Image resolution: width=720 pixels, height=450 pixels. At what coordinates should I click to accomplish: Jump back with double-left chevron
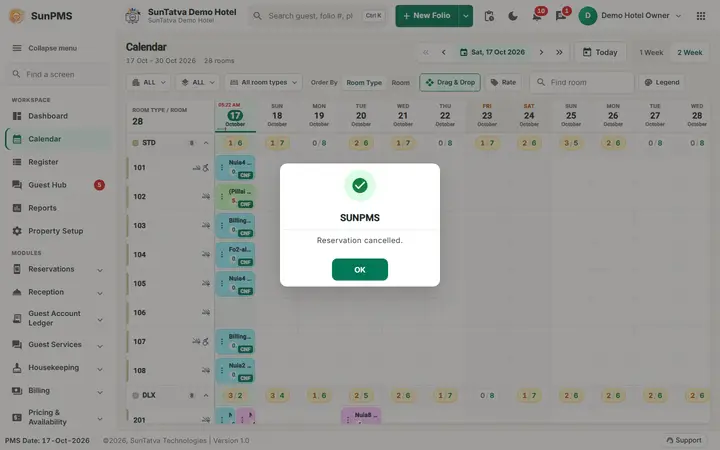click(x=426, y=52)
